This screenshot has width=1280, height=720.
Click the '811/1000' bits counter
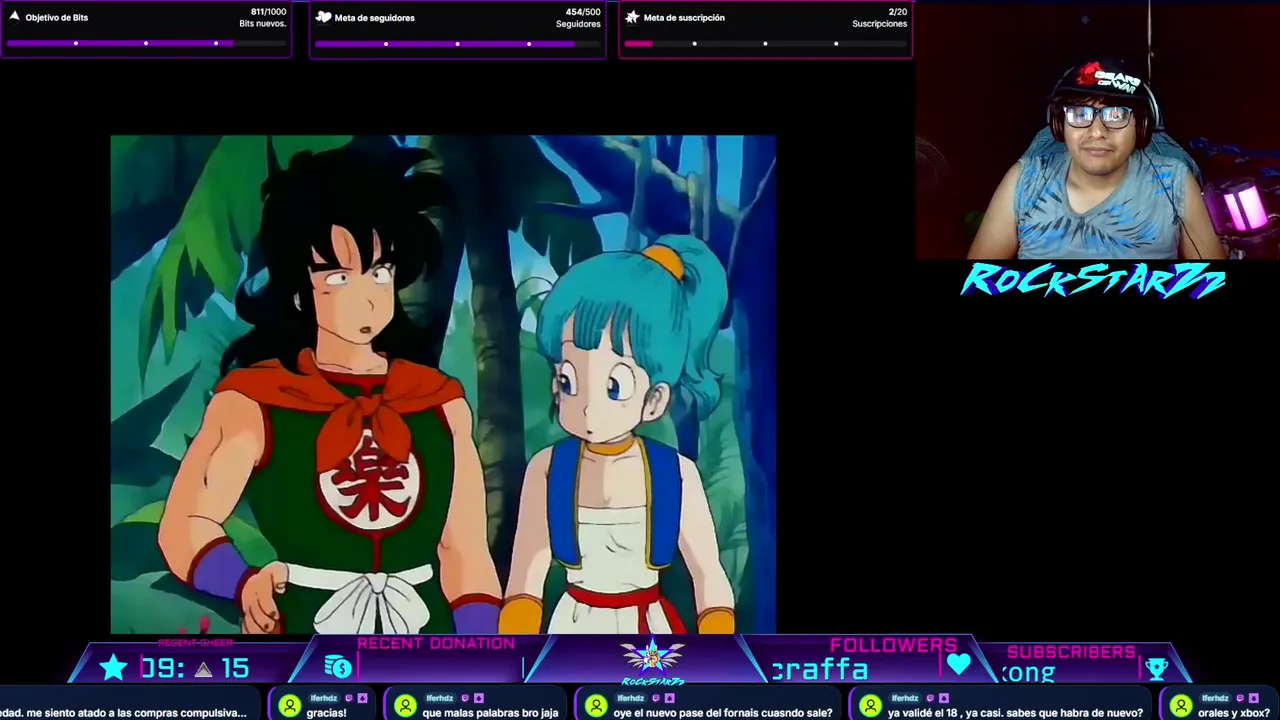268,12
